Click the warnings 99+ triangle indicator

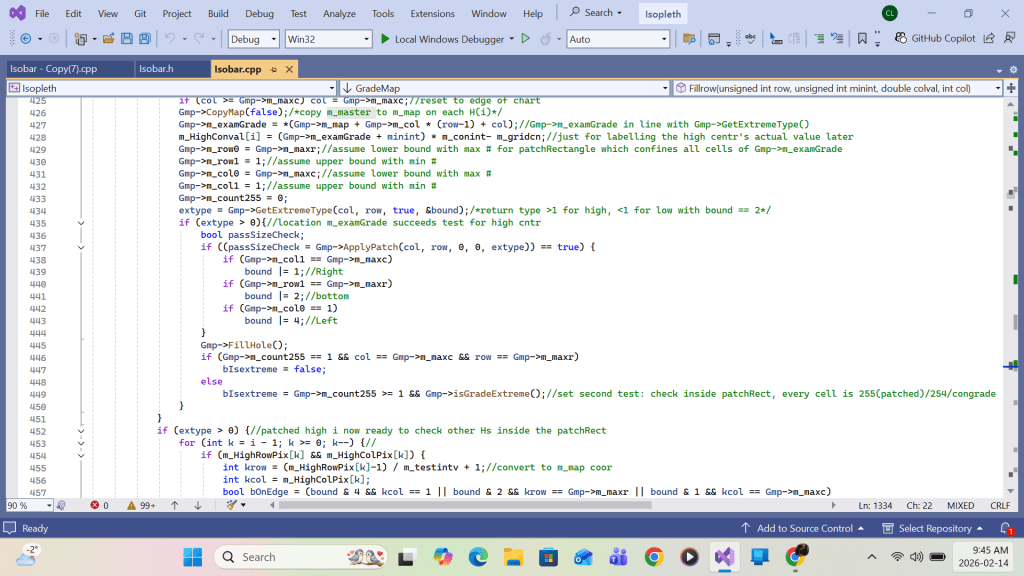point(131,506)
